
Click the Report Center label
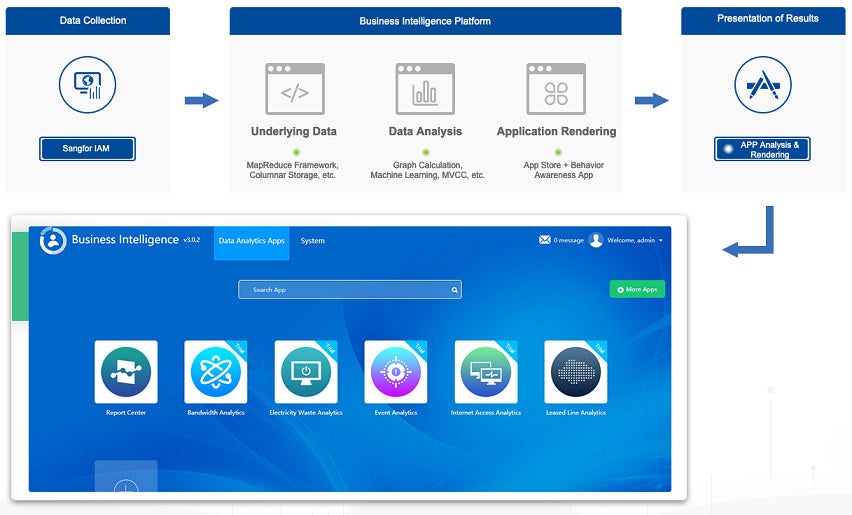[126, 413]
